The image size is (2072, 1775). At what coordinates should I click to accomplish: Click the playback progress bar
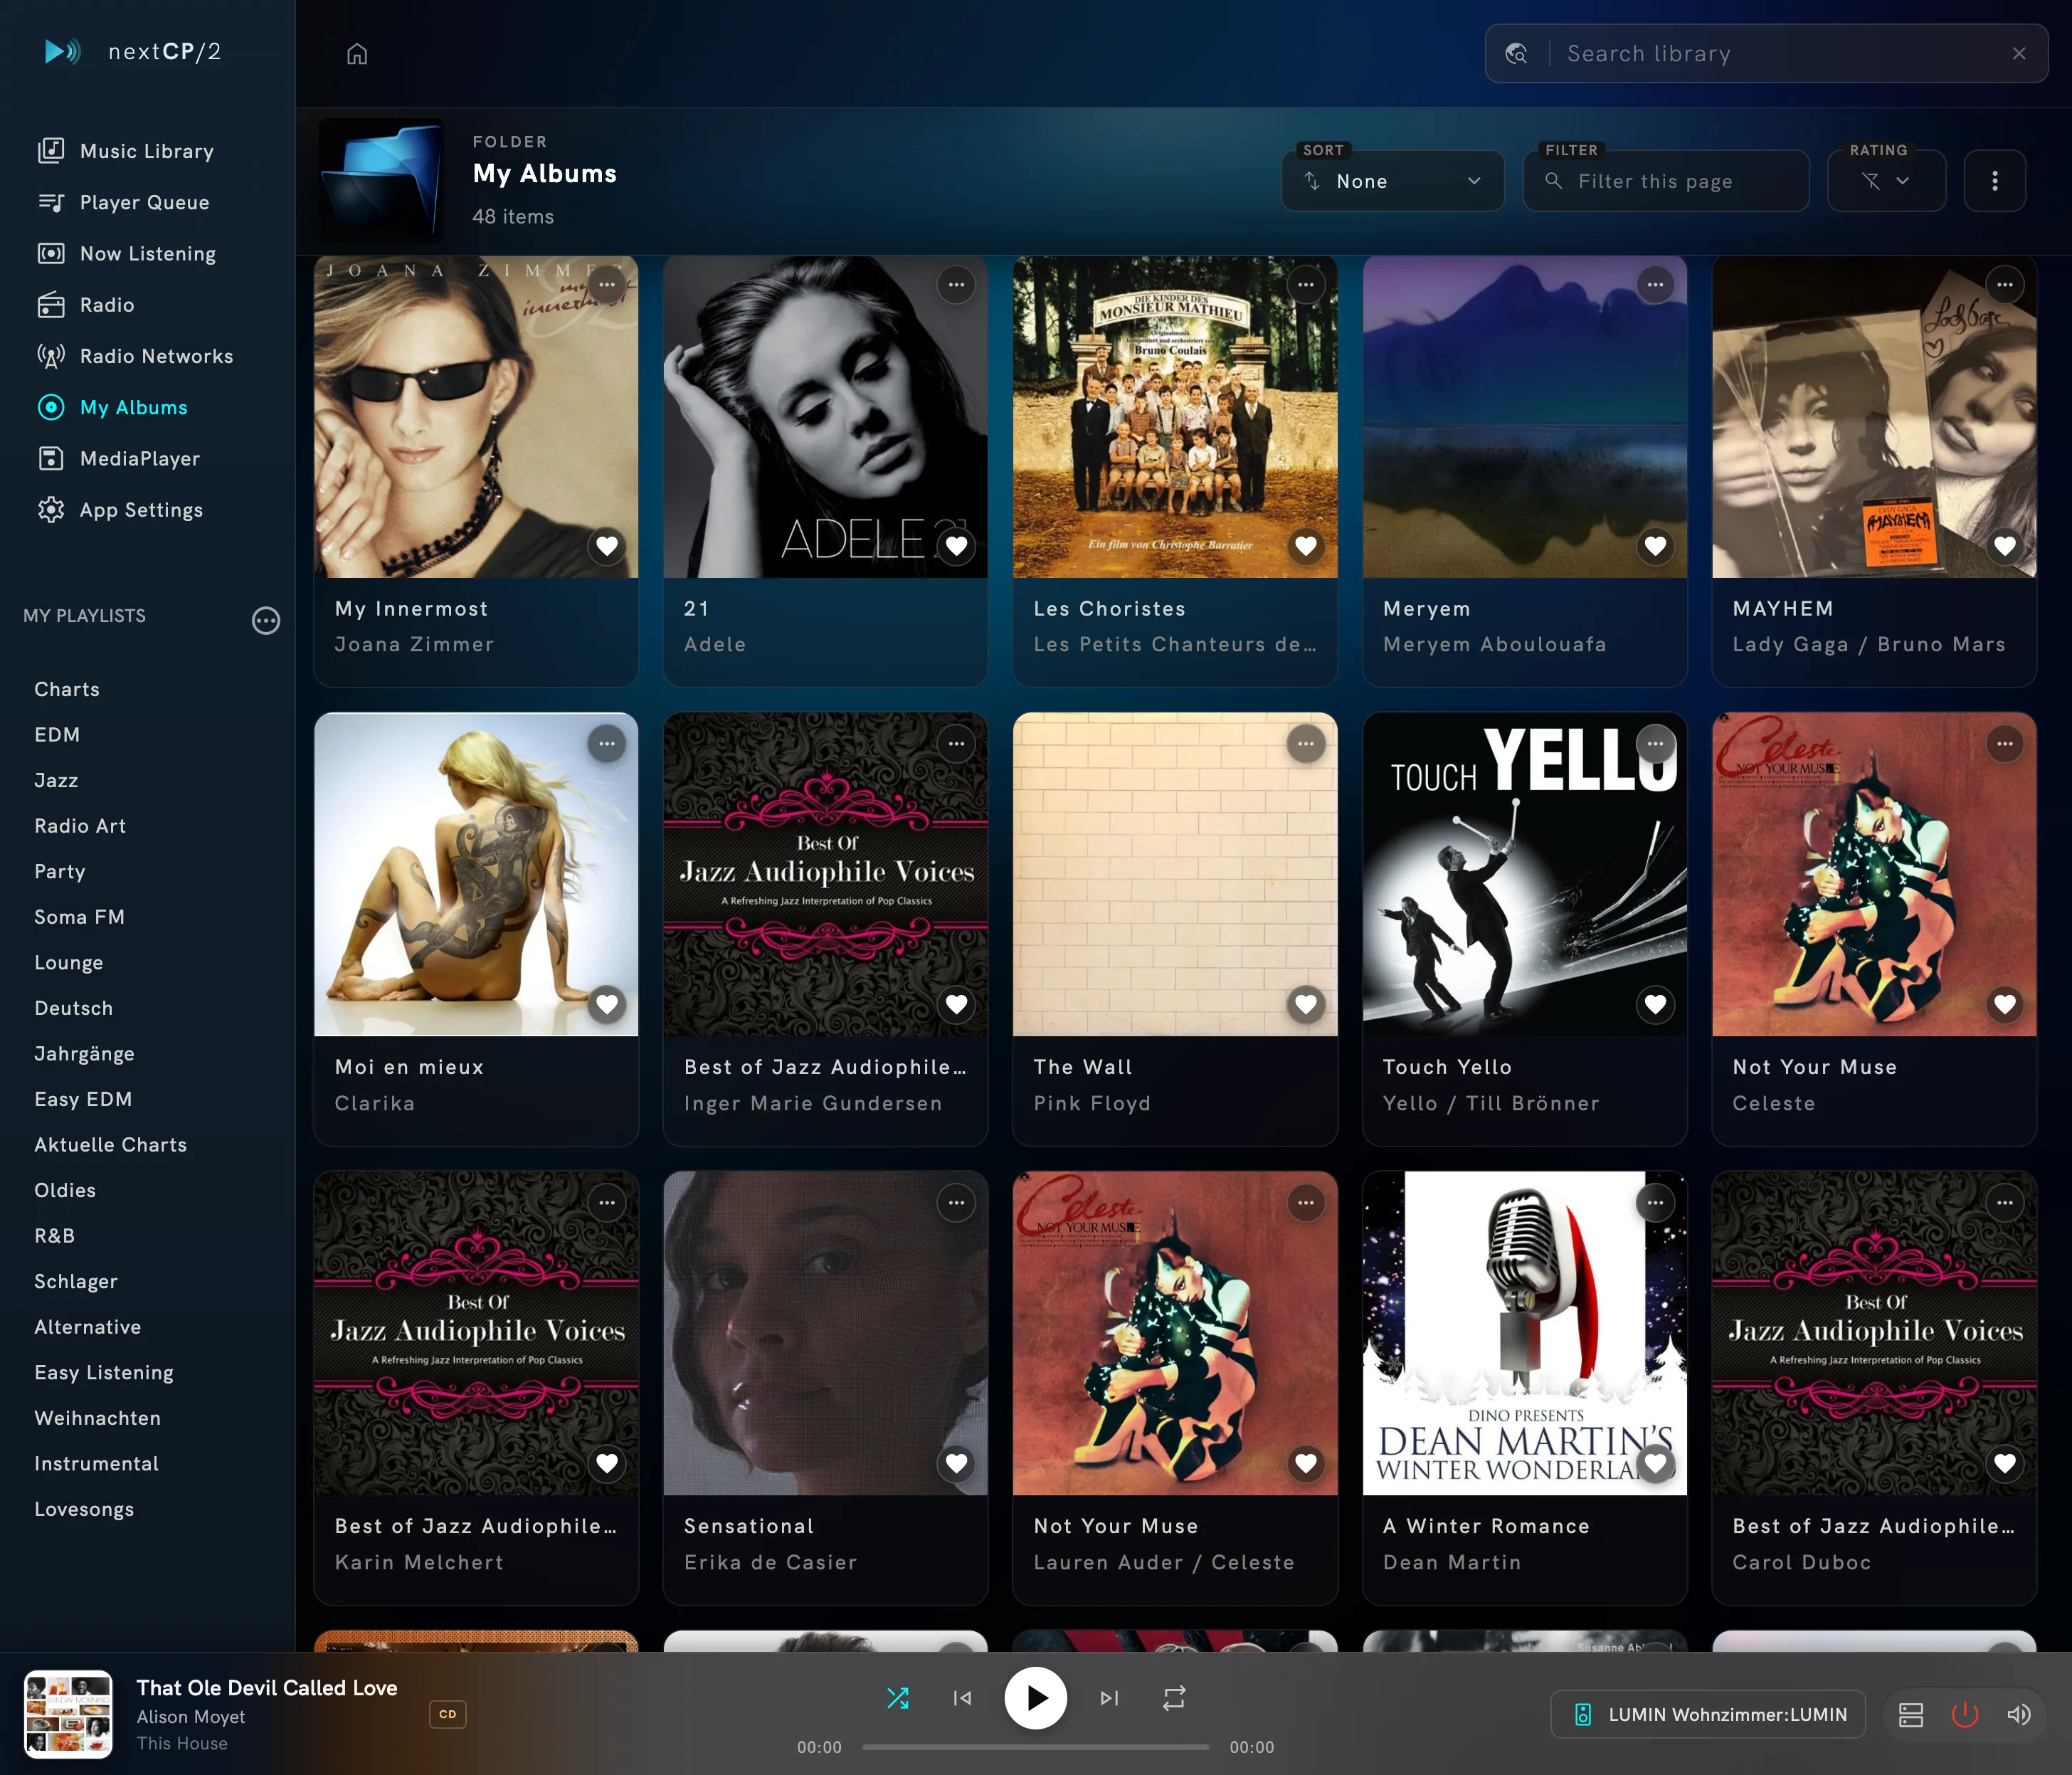1035,1747
